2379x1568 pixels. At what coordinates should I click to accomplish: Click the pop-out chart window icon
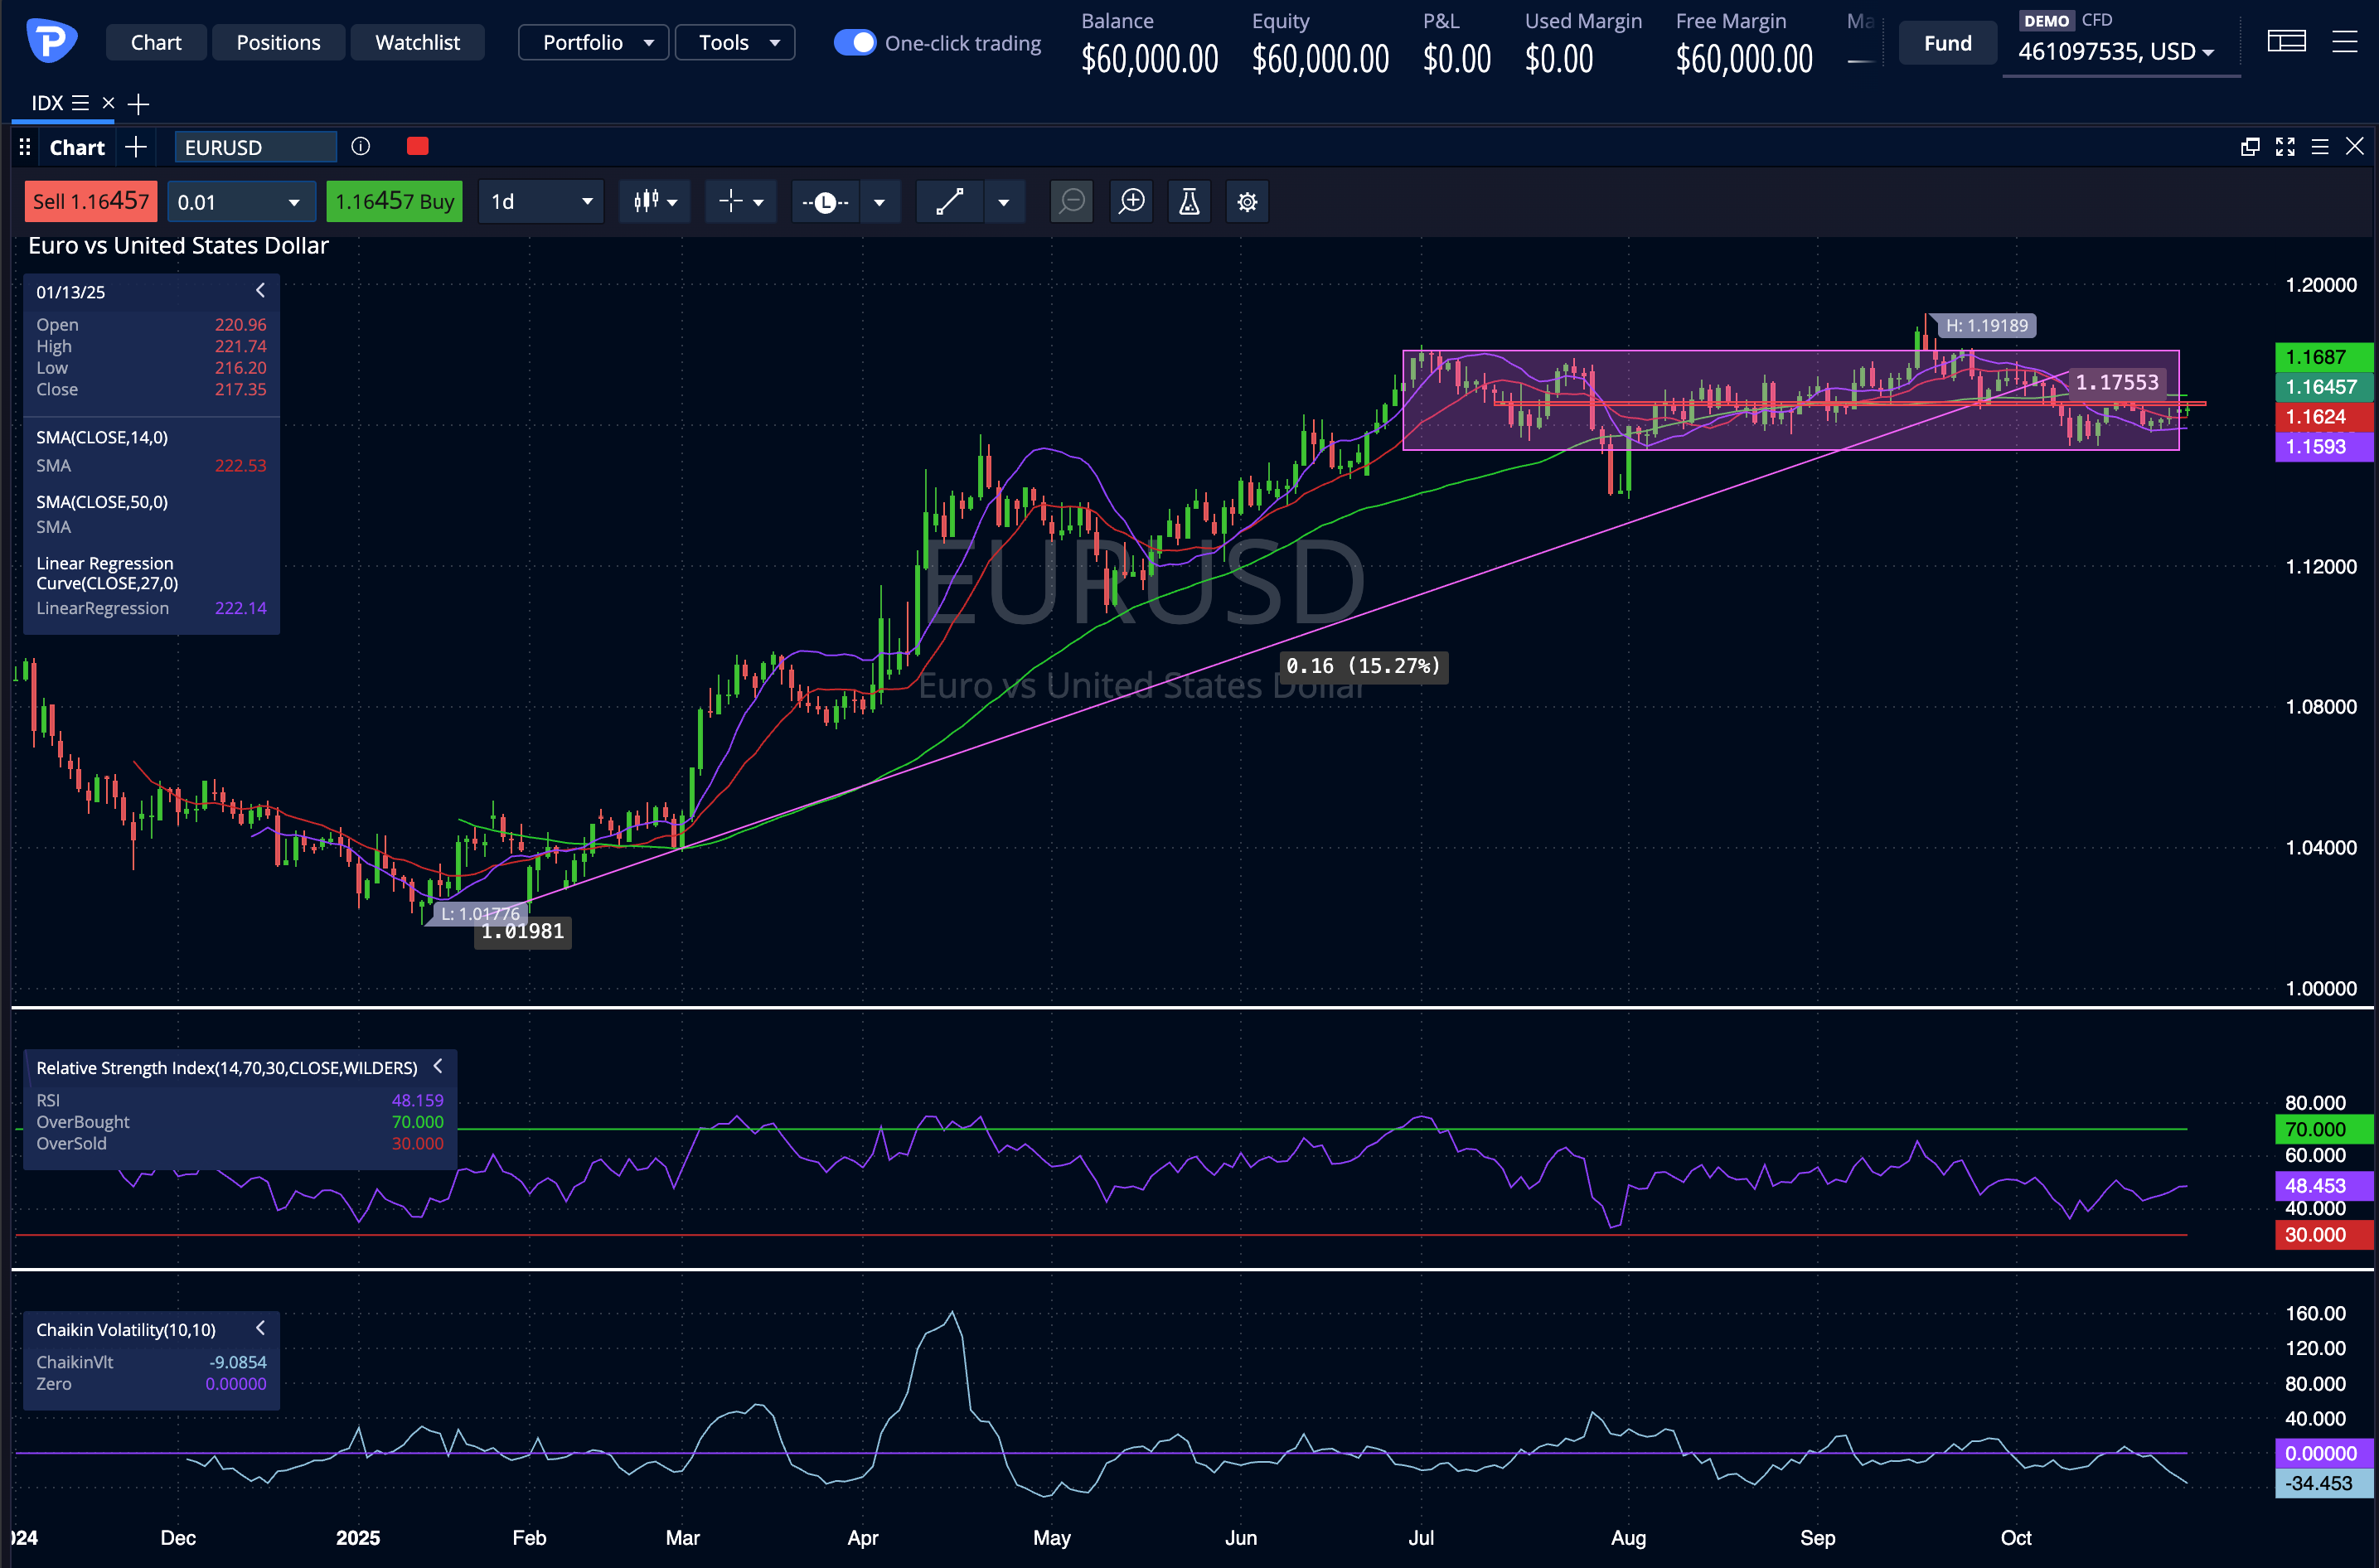tap(2250, 147)
